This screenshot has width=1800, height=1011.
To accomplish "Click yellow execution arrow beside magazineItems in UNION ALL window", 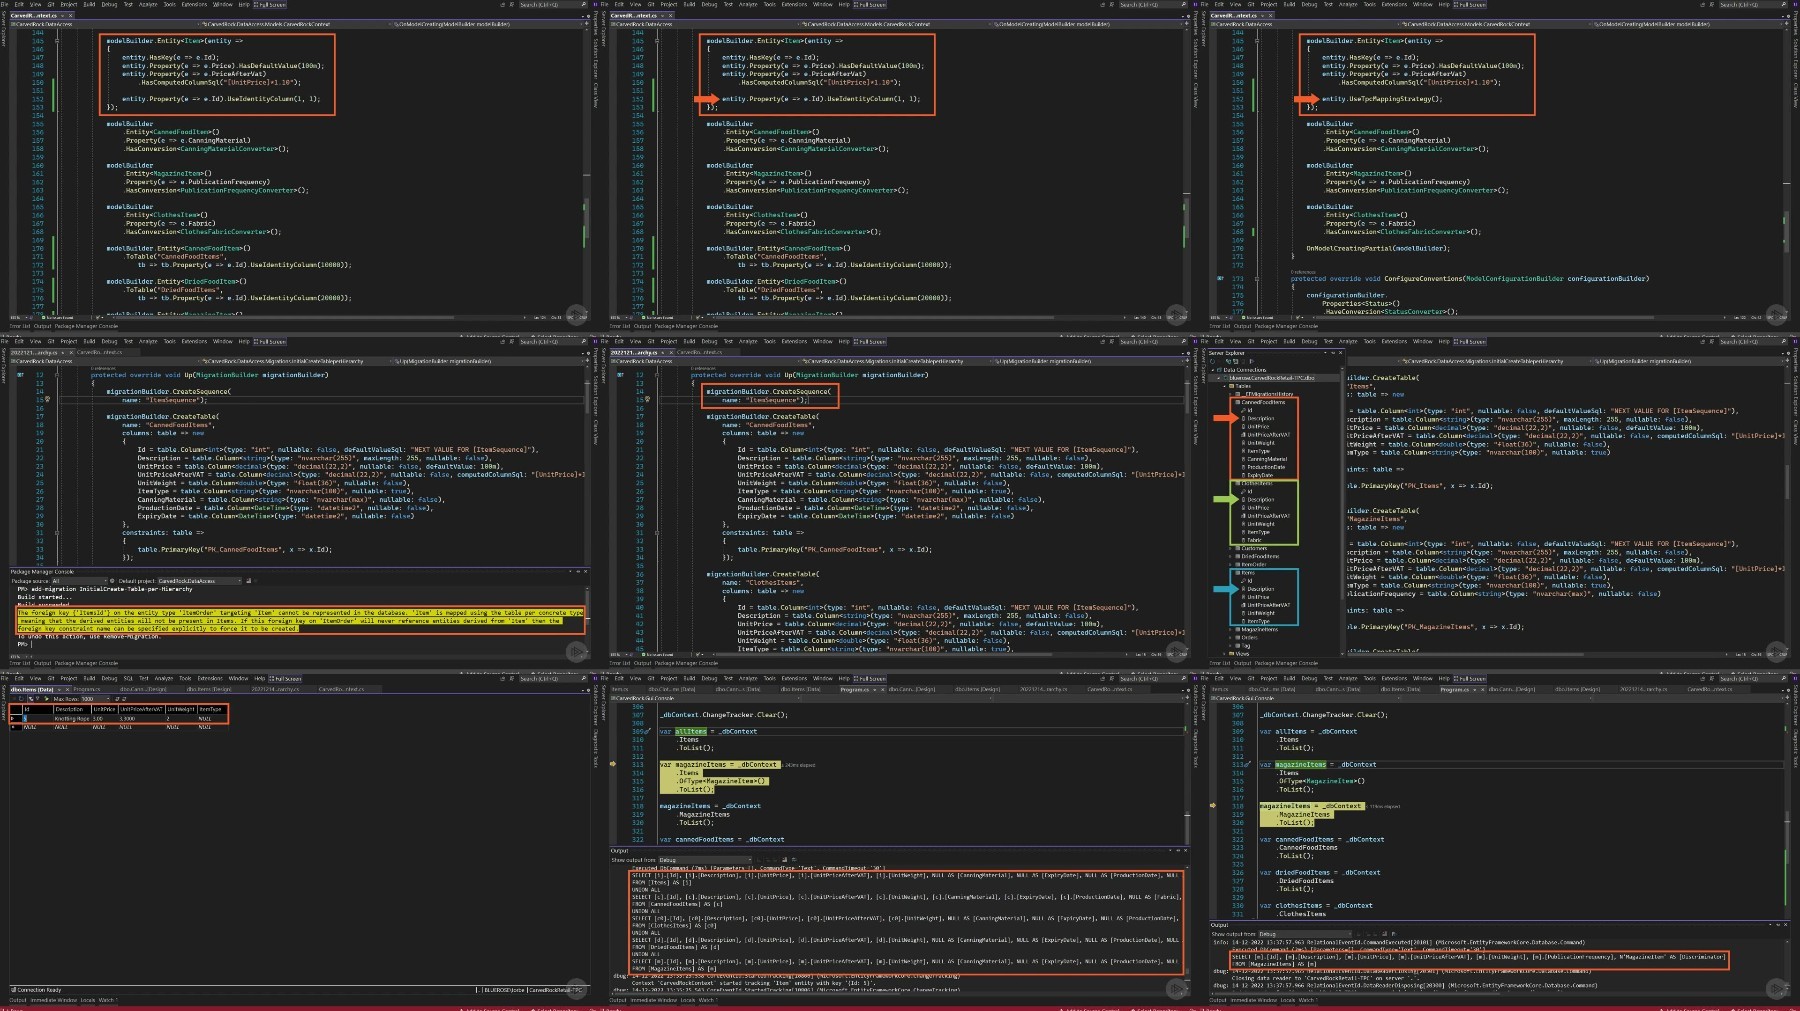I will (613, 764).
